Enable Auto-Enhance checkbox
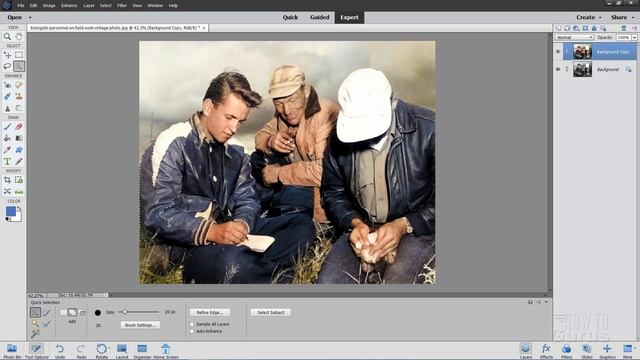Viewport: 640px width, 360px height. click(192, 331)
